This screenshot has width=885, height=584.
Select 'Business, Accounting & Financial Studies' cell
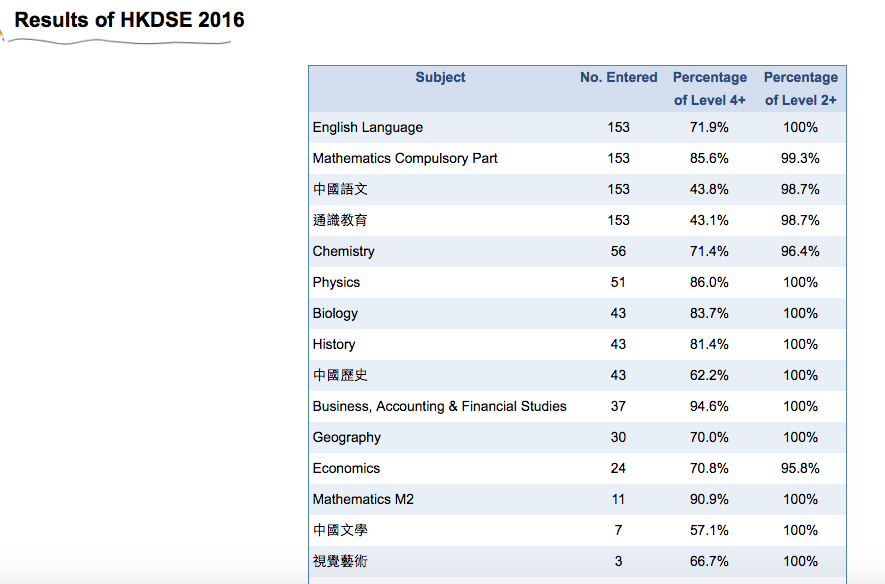point(439,406)
